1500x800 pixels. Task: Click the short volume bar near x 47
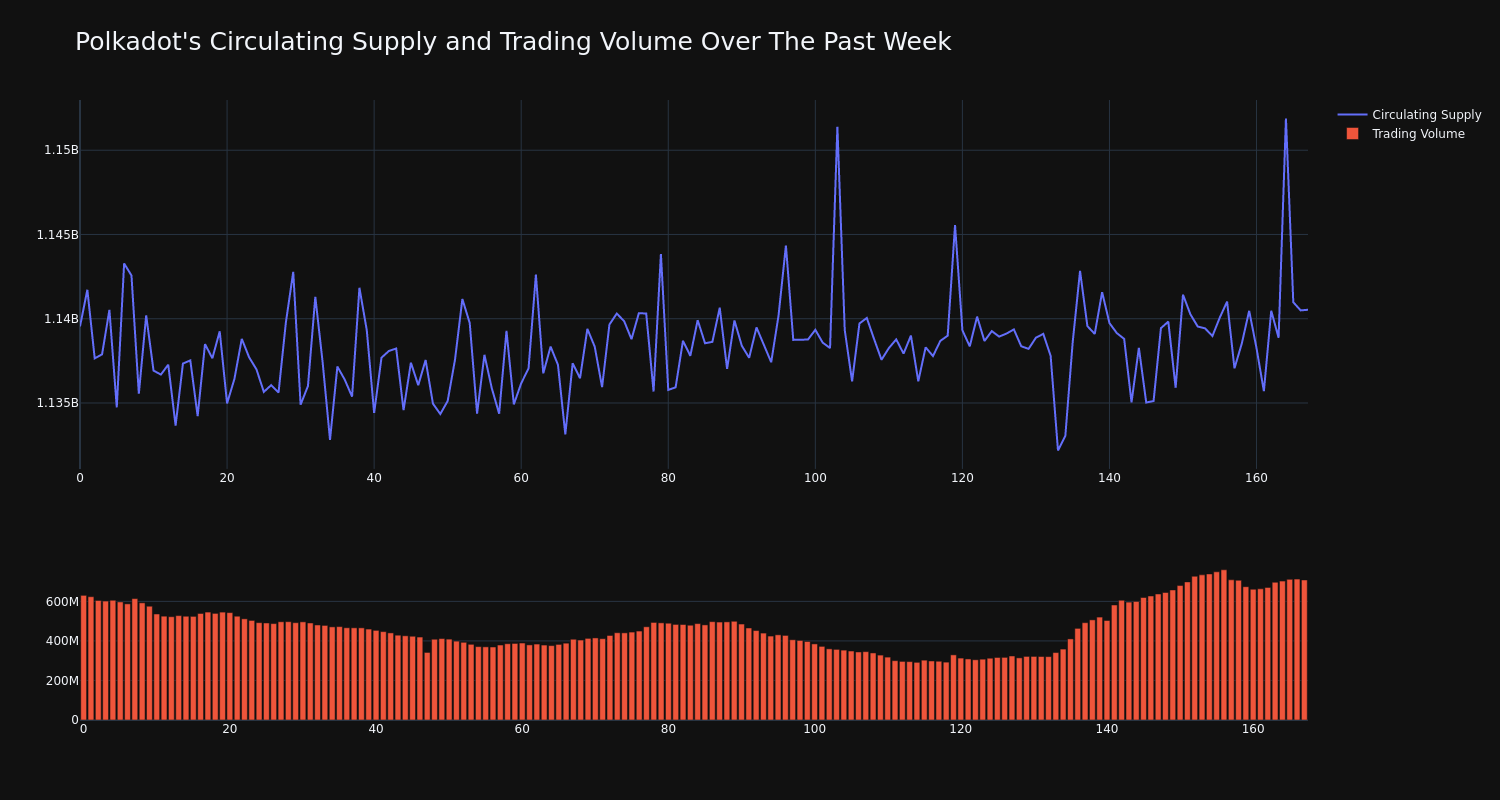(x=427, y=686)
